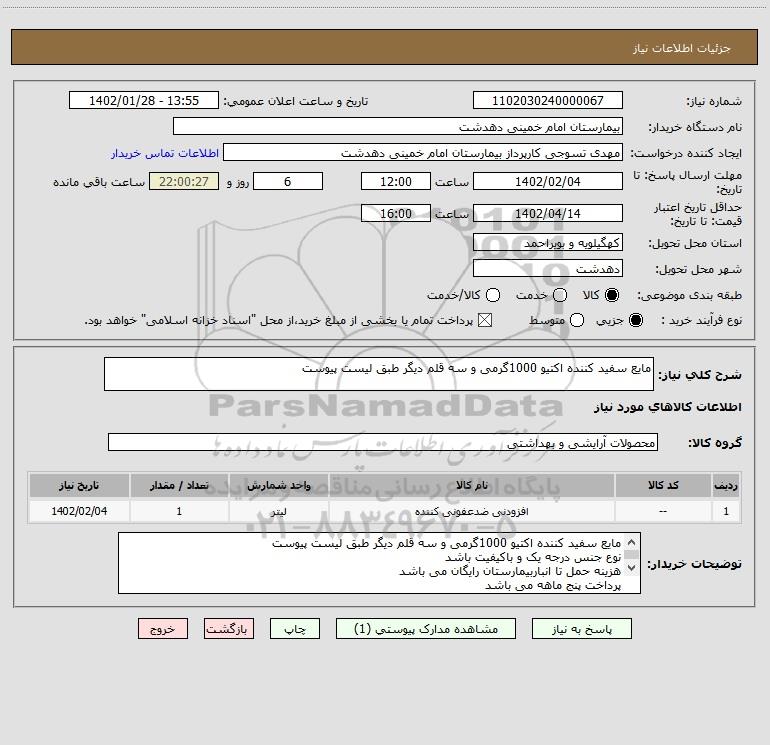
Task: Click the buyer notes text area
Action: pyautogui.click(x=379, y=563)
